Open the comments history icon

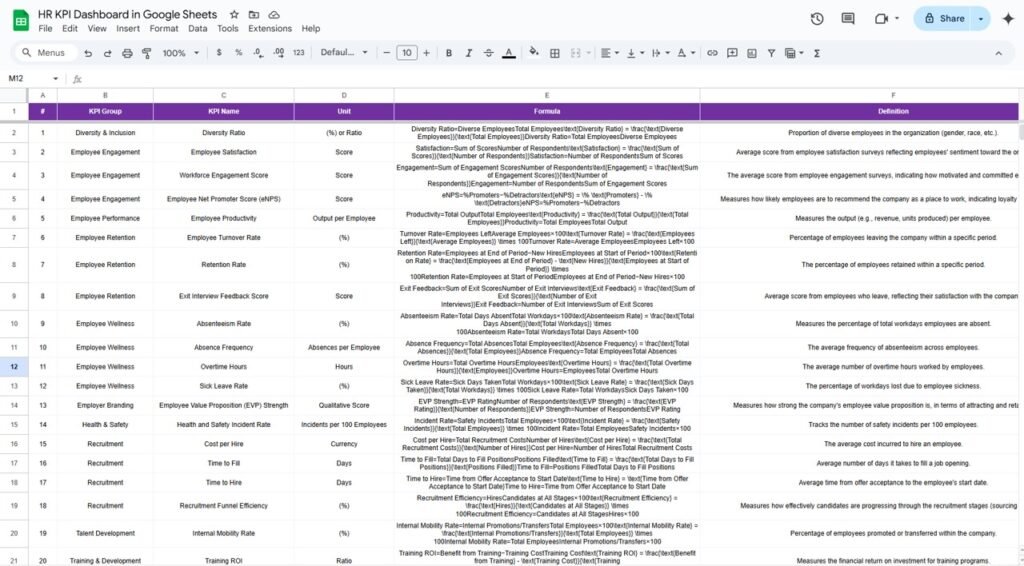click(848, 19)
